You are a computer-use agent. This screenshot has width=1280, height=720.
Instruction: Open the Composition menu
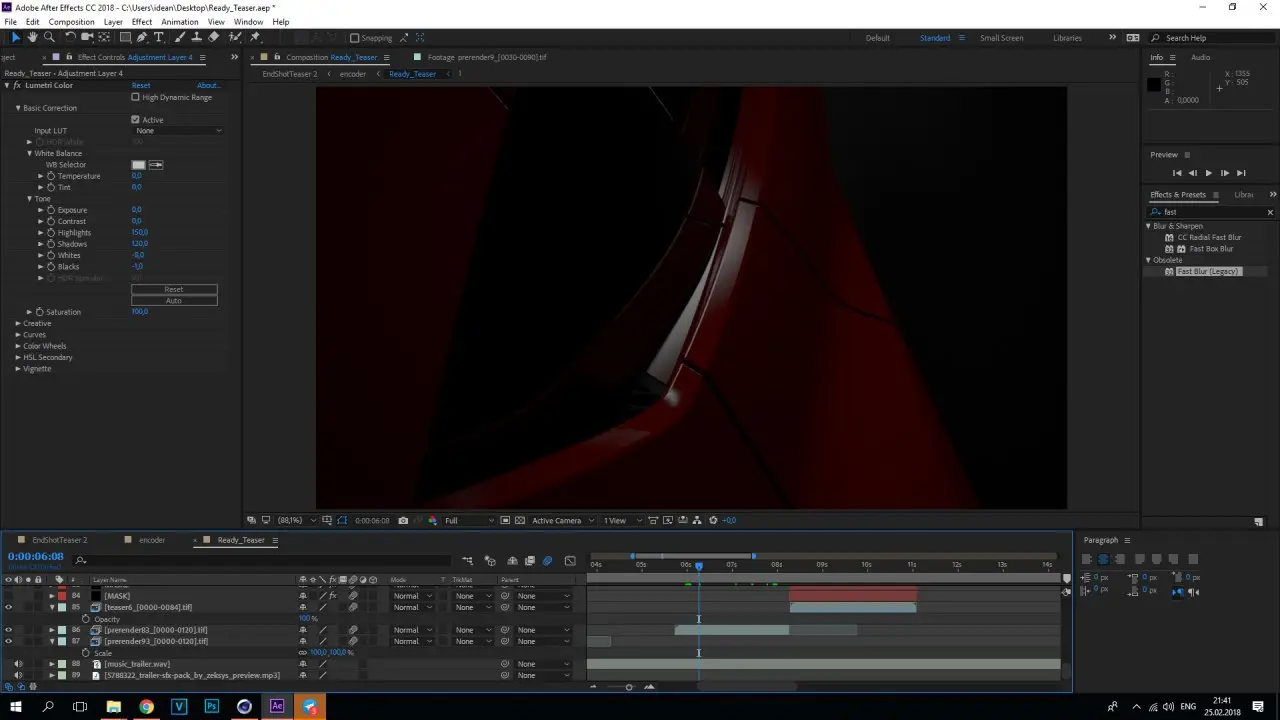[71, 22]
